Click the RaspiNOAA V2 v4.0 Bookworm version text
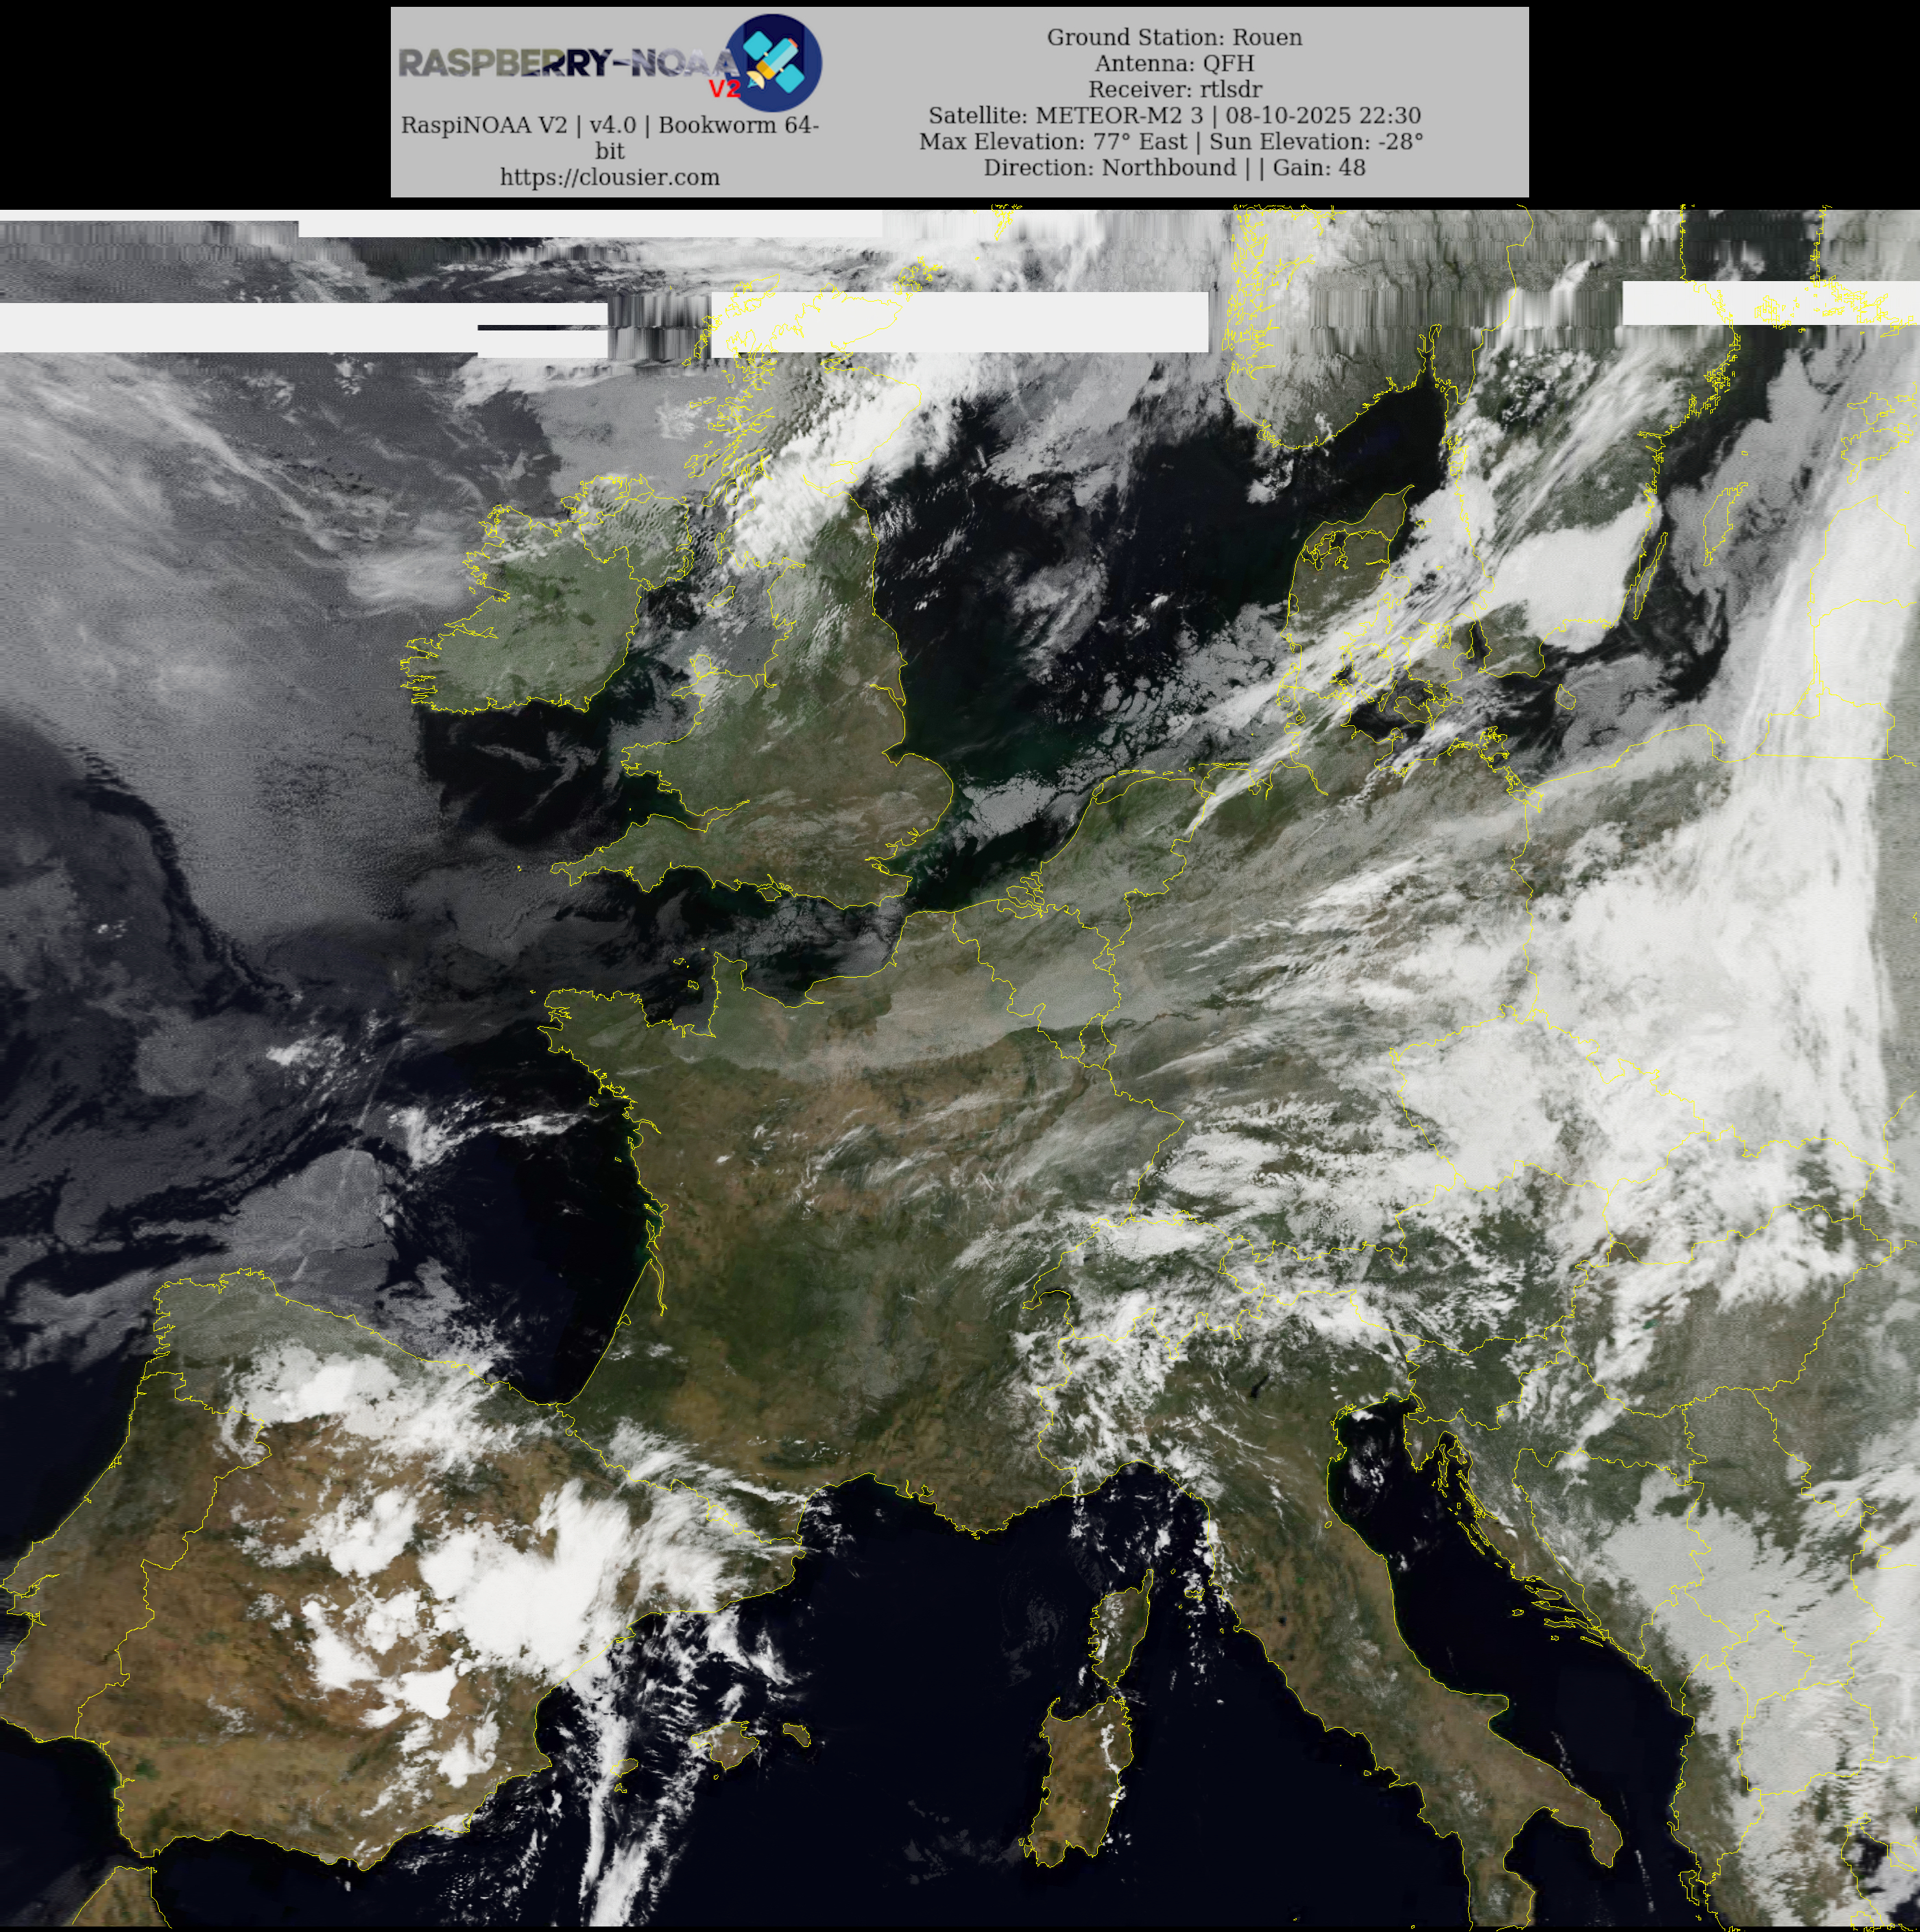The image size is (1920, 1932). (609, 125)
